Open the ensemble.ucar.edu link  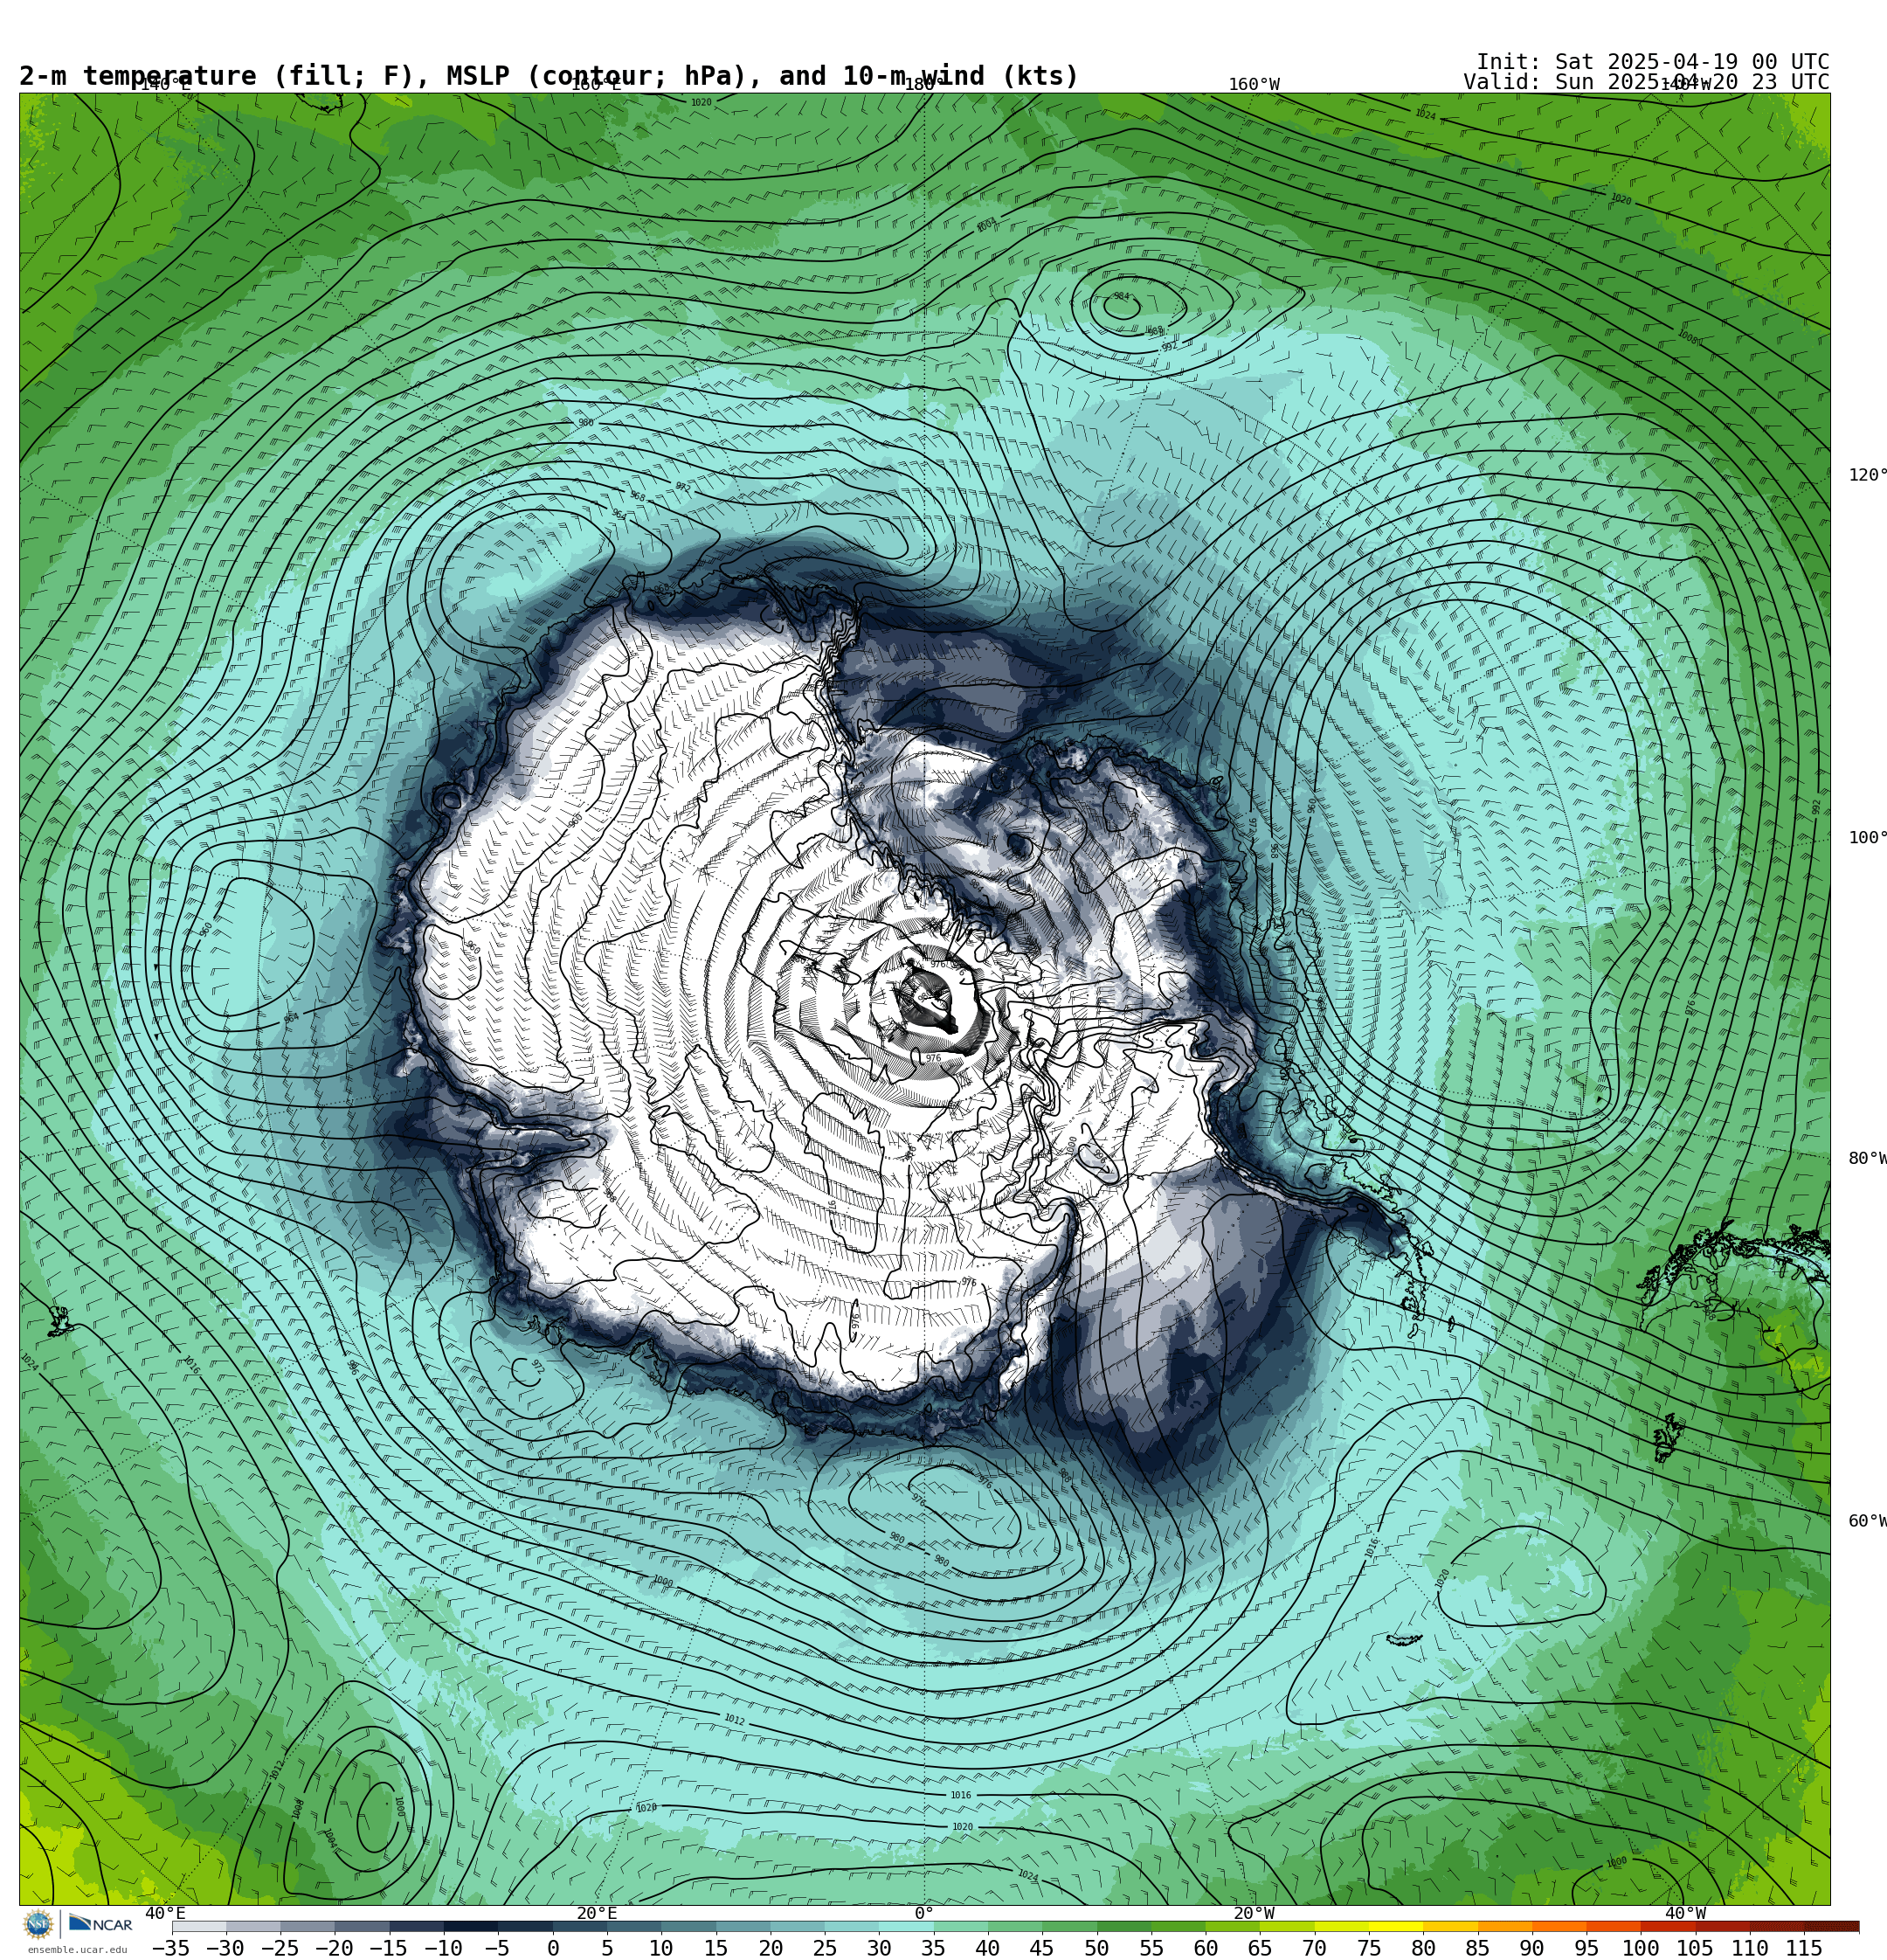click(77, 1949)
